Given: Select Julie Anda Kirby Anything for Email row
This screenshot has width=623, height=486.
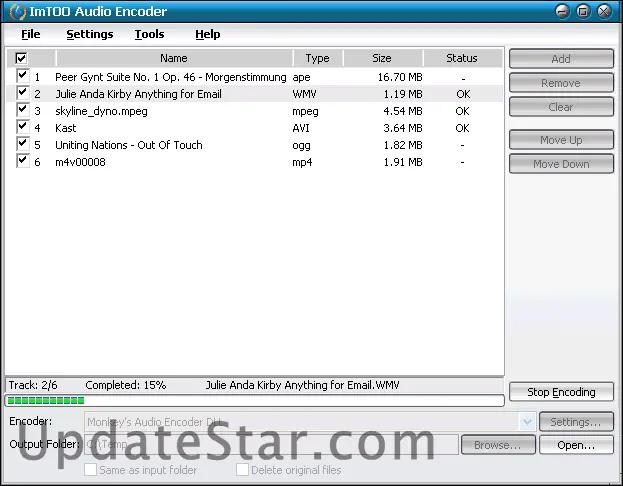Looking at the screenshot, I should tap(255, 94).
